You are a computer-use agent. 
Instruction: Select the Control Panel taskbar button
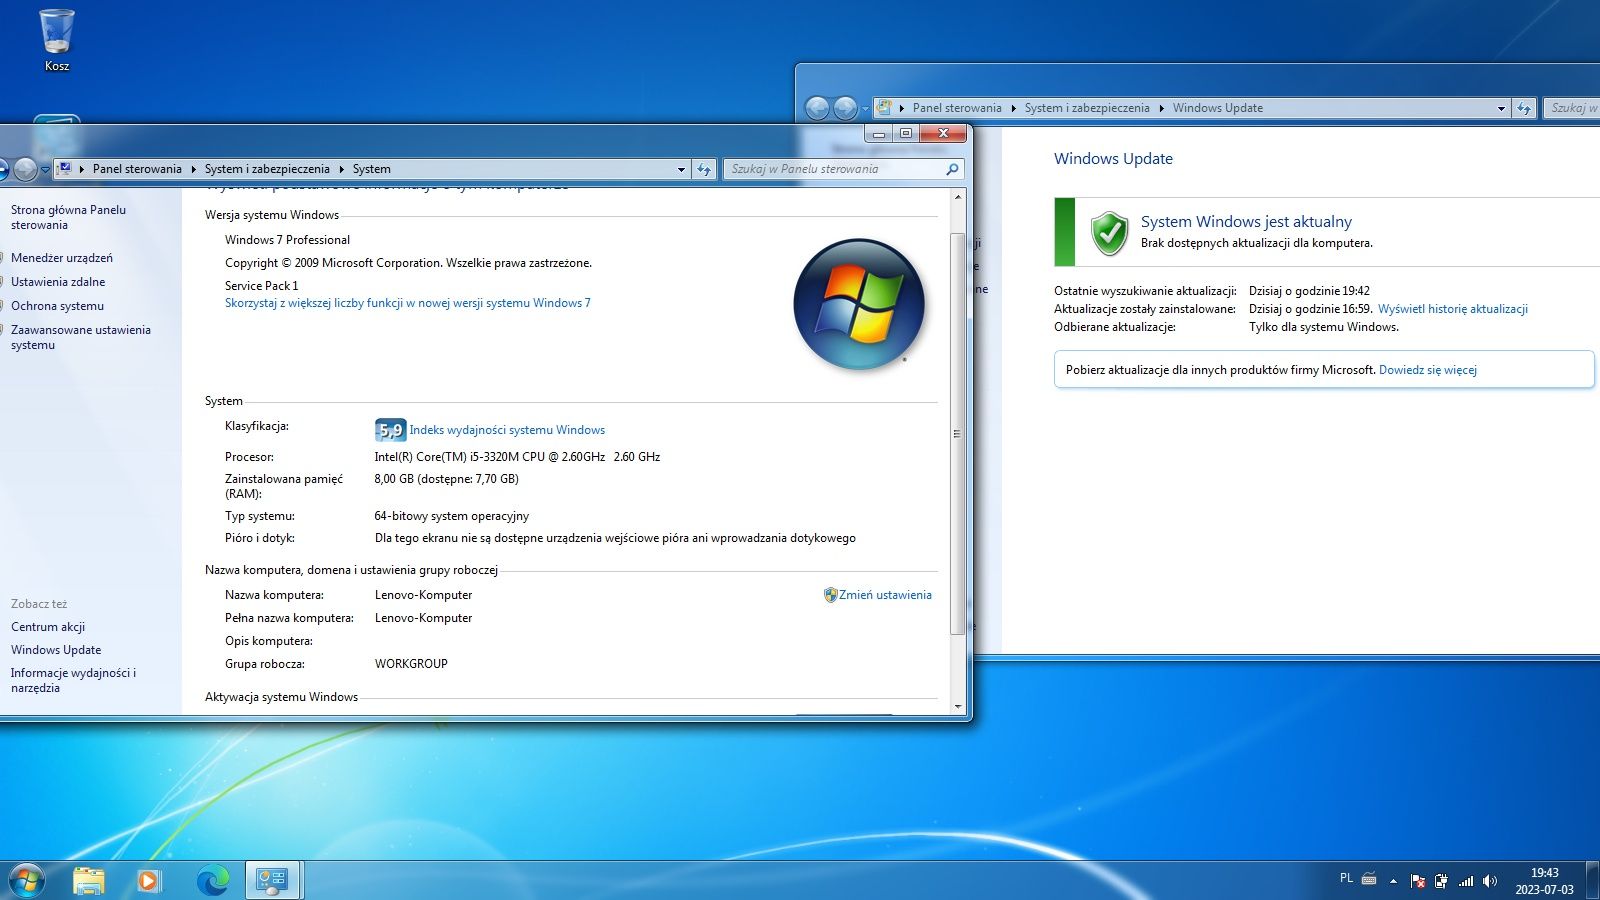(x=272, y=880)
